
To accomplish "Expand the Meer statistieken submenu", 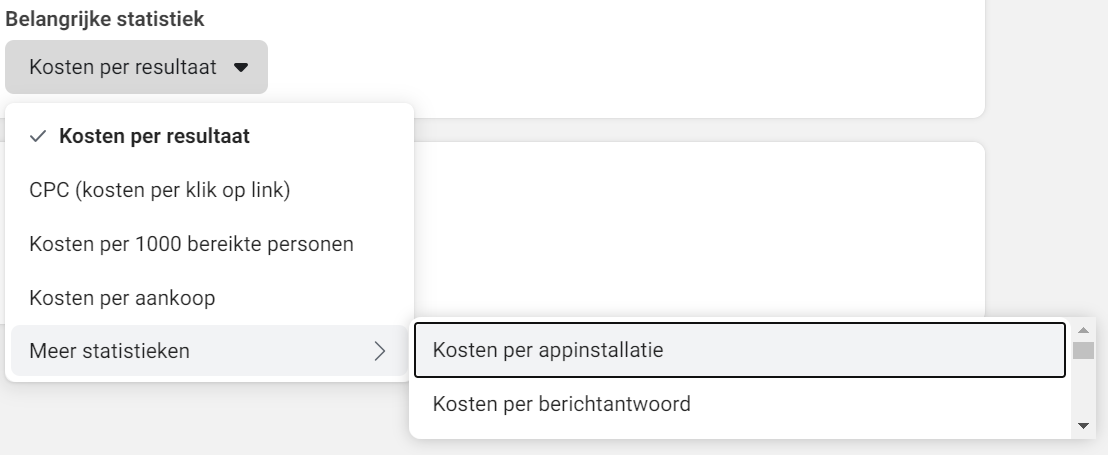I will [x=209, y=350].
